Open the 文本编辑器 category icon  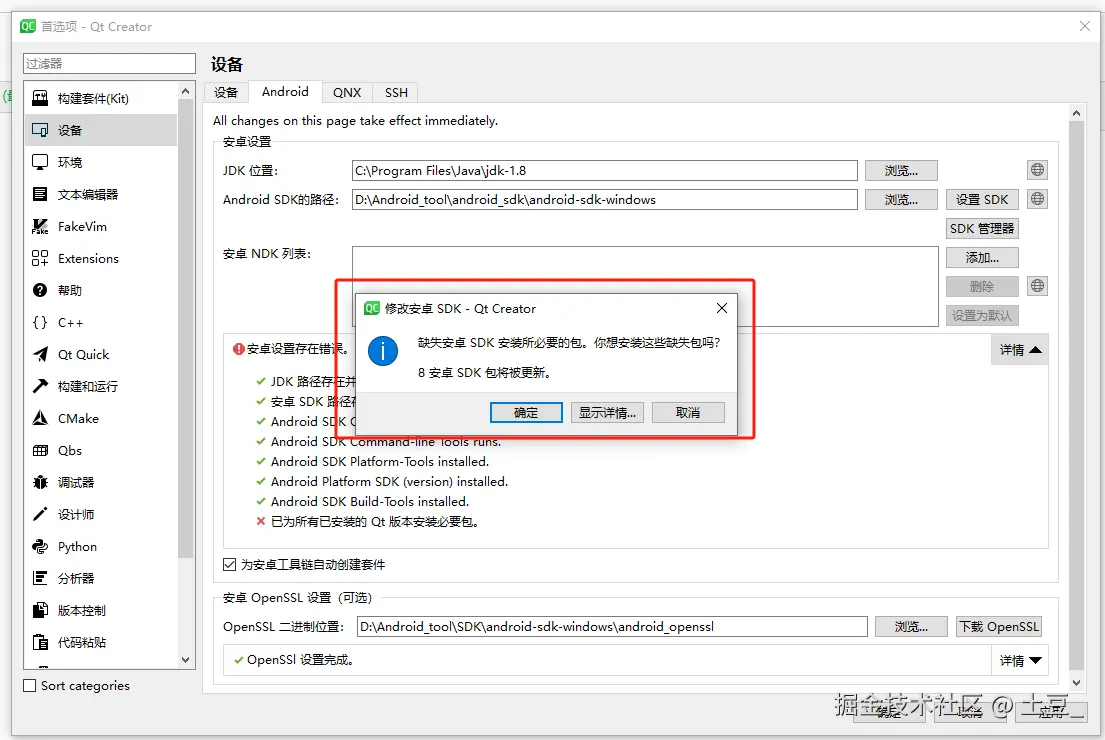coord(40,195)
